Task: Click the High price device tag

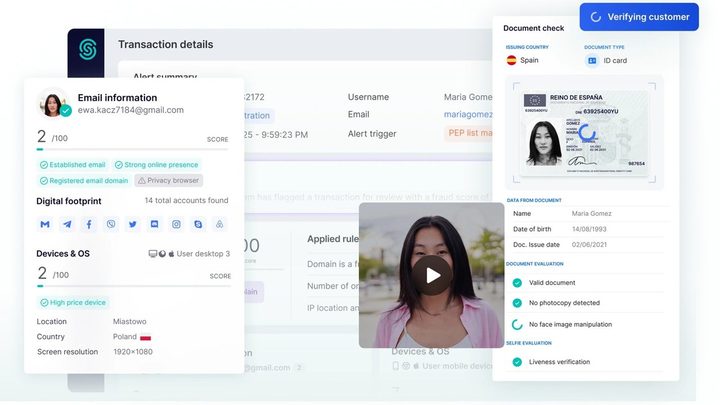Action: point(73,303)
